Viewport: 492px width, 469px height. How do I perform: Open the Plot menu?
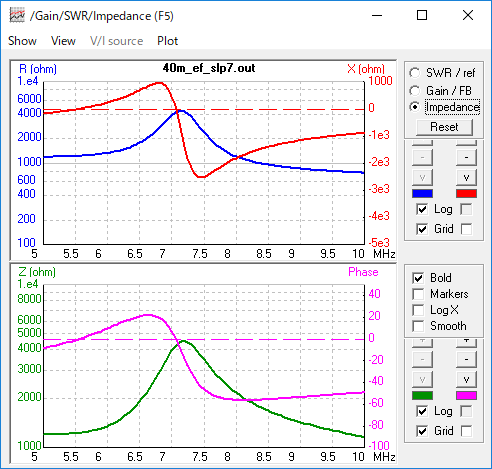point(167,41)
